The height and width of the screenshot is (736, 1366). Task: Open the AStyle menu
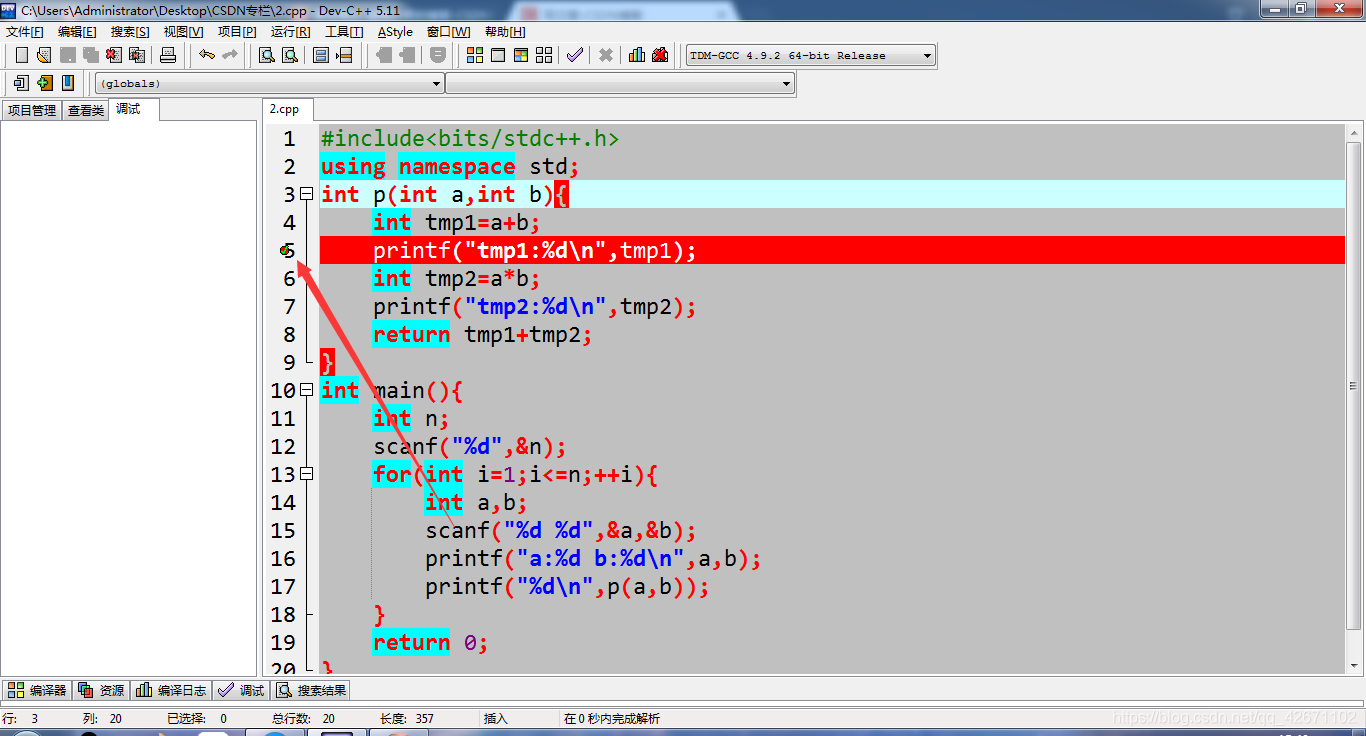(x=395, y=32)
